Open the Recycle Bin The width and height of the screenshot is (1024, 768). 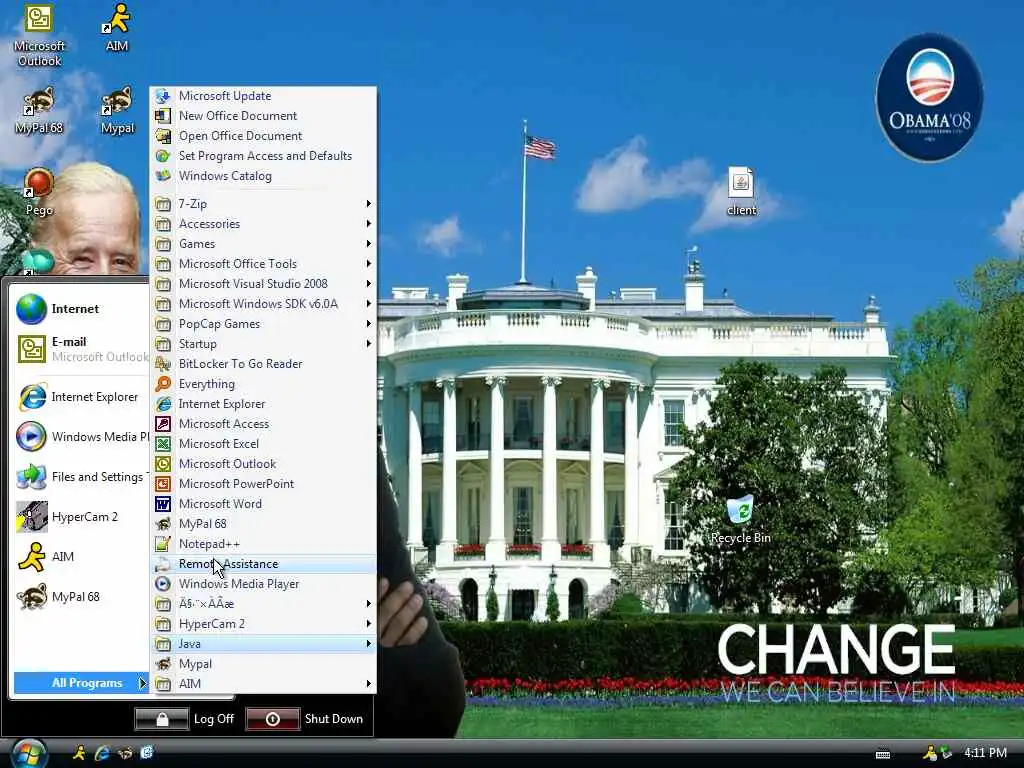(x=741, y=519)
